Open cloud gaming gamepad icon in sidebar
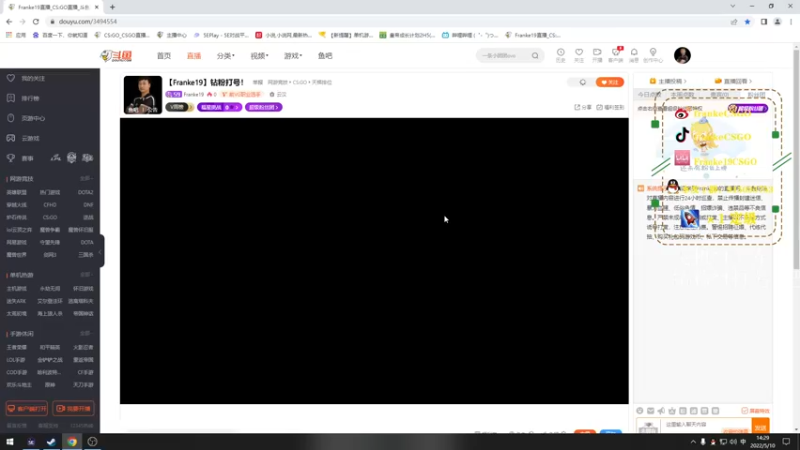 11,138
